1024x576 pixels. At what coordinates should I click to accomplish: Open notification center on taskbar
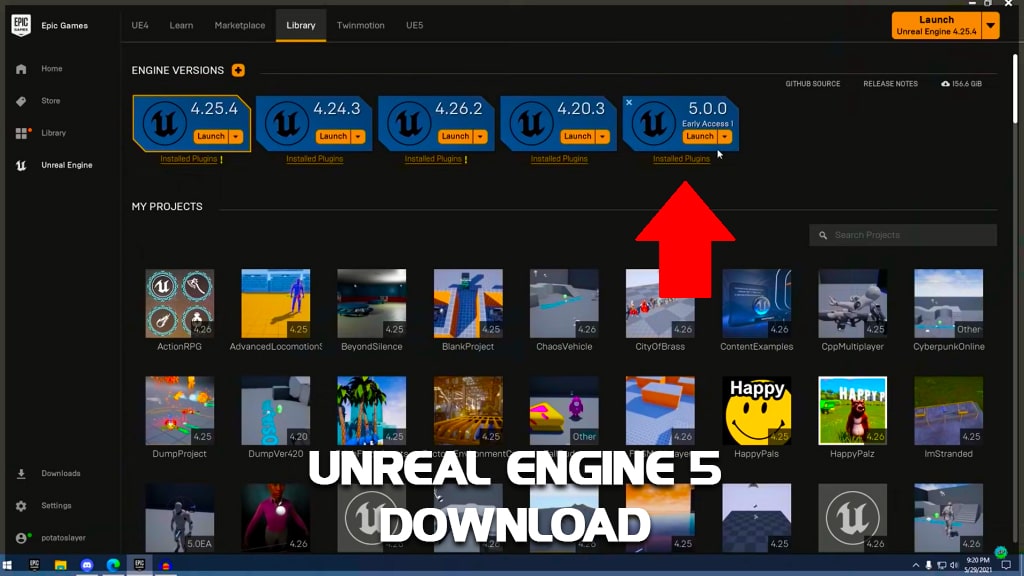1006,566
